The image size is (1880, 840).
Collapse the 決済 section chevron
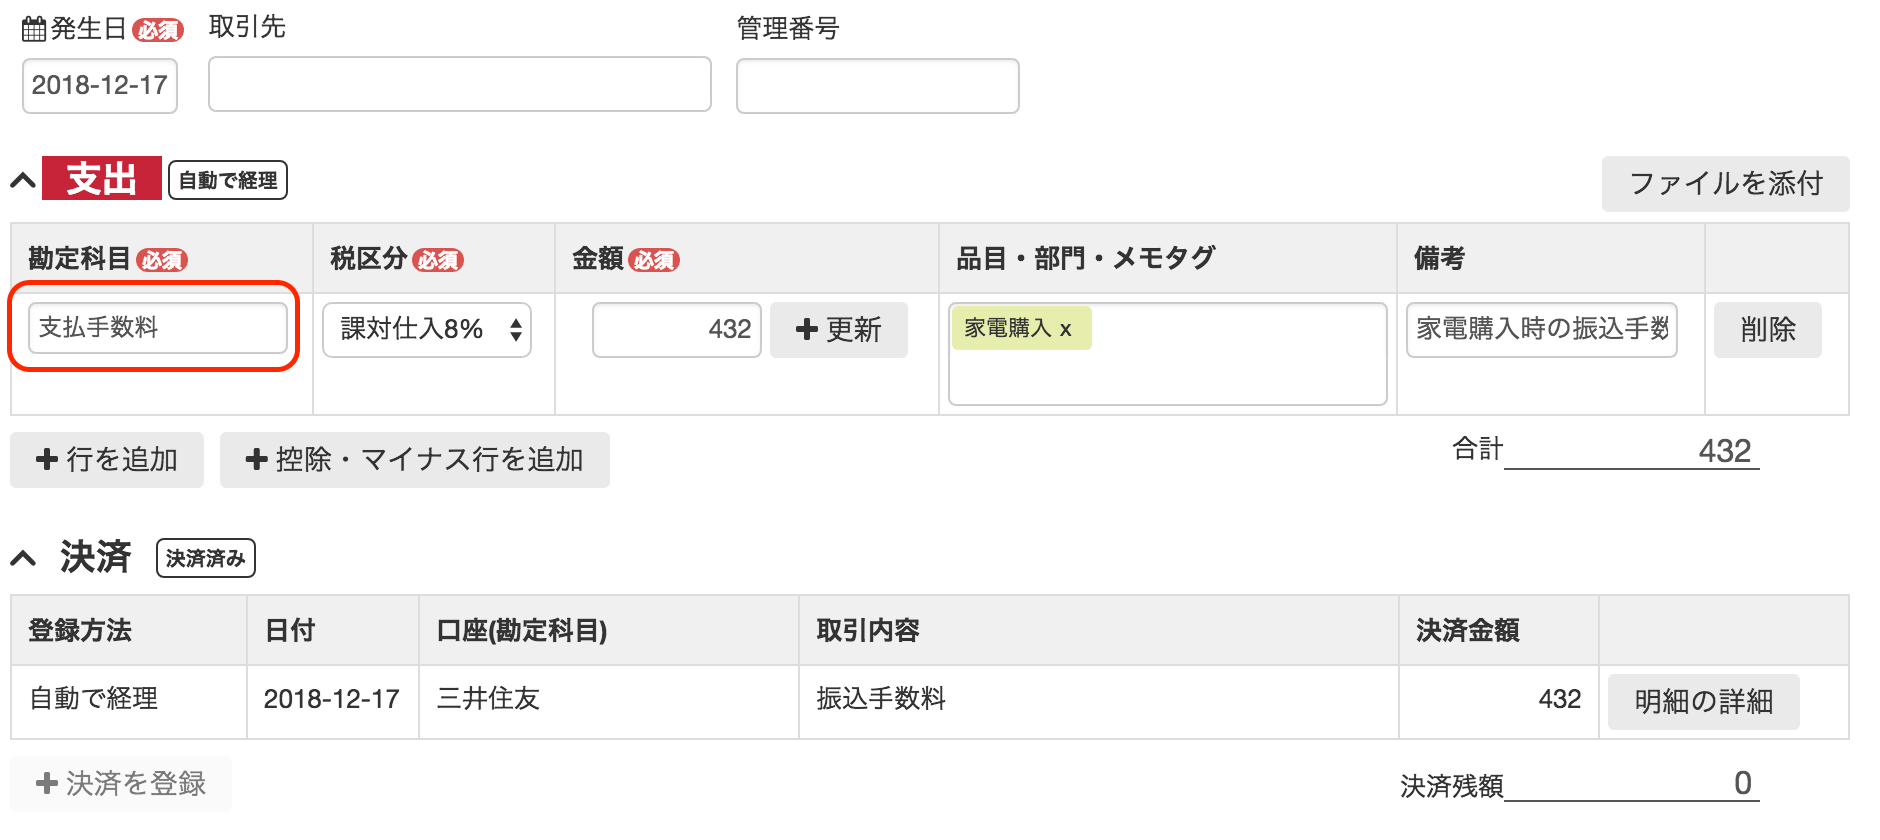(23, 558)
